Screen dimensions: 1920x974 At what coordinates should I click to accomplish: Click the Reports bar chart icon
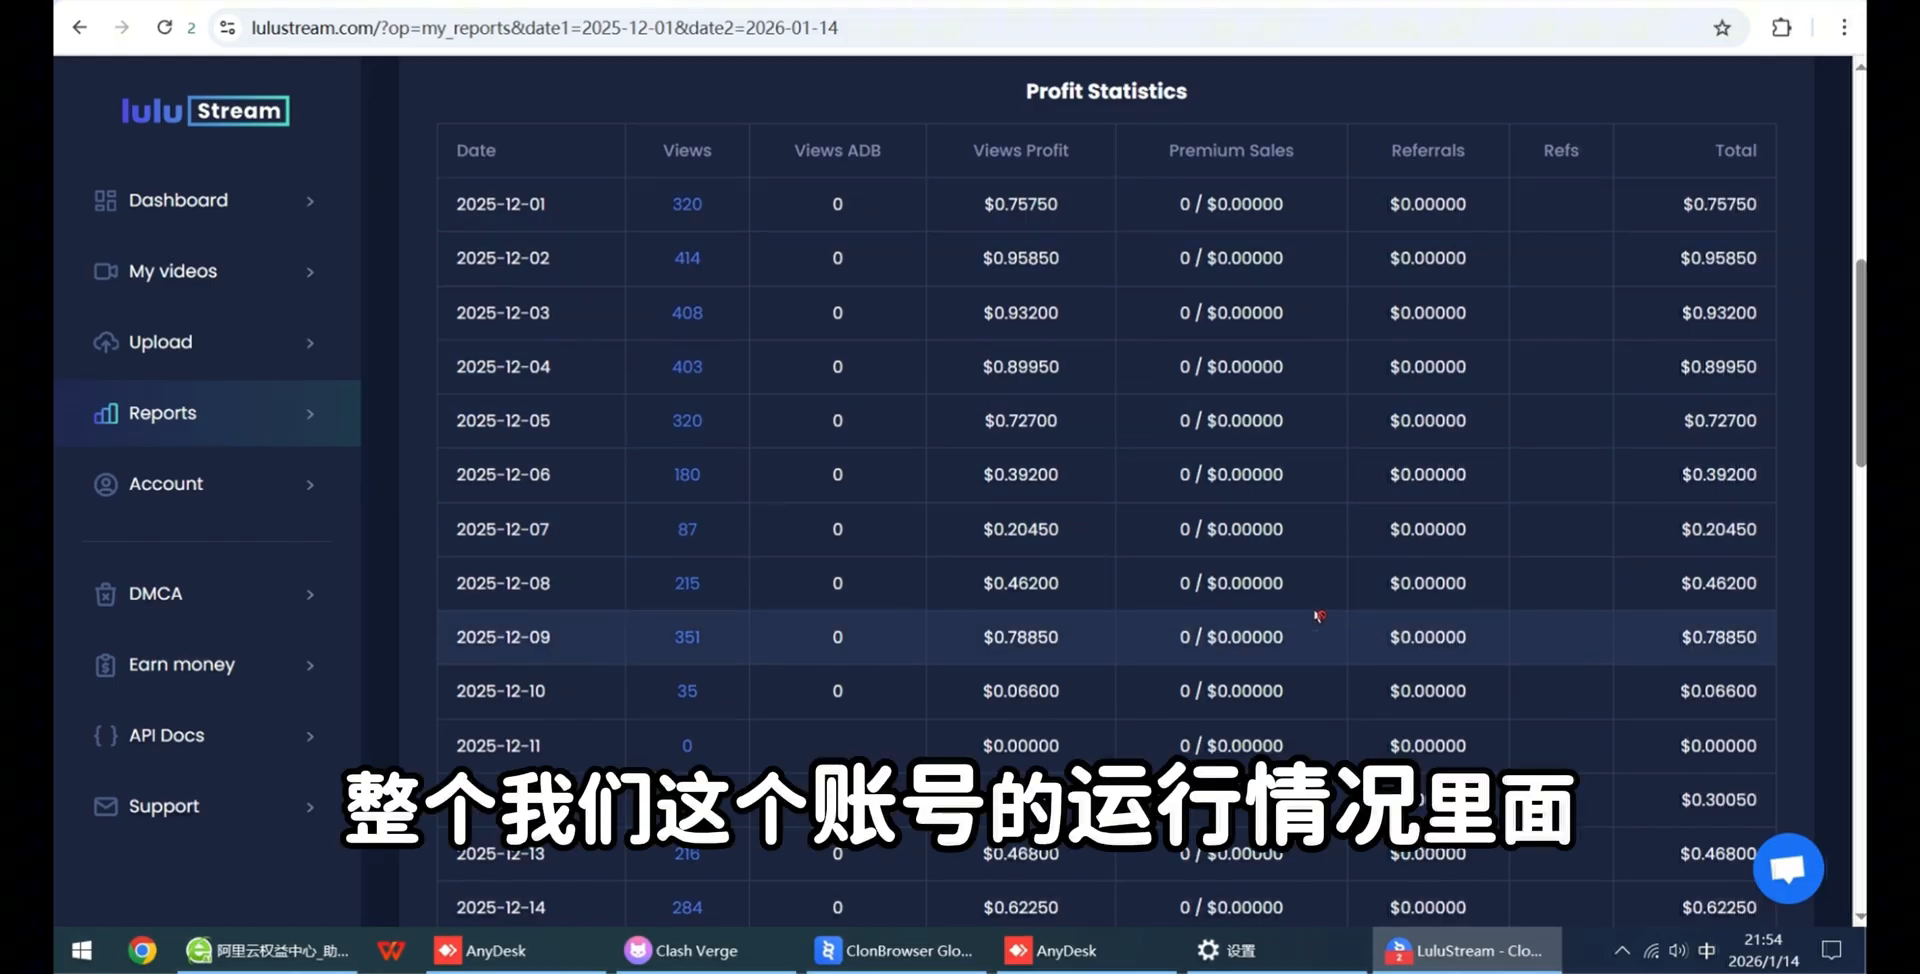(x=105, y=413)
